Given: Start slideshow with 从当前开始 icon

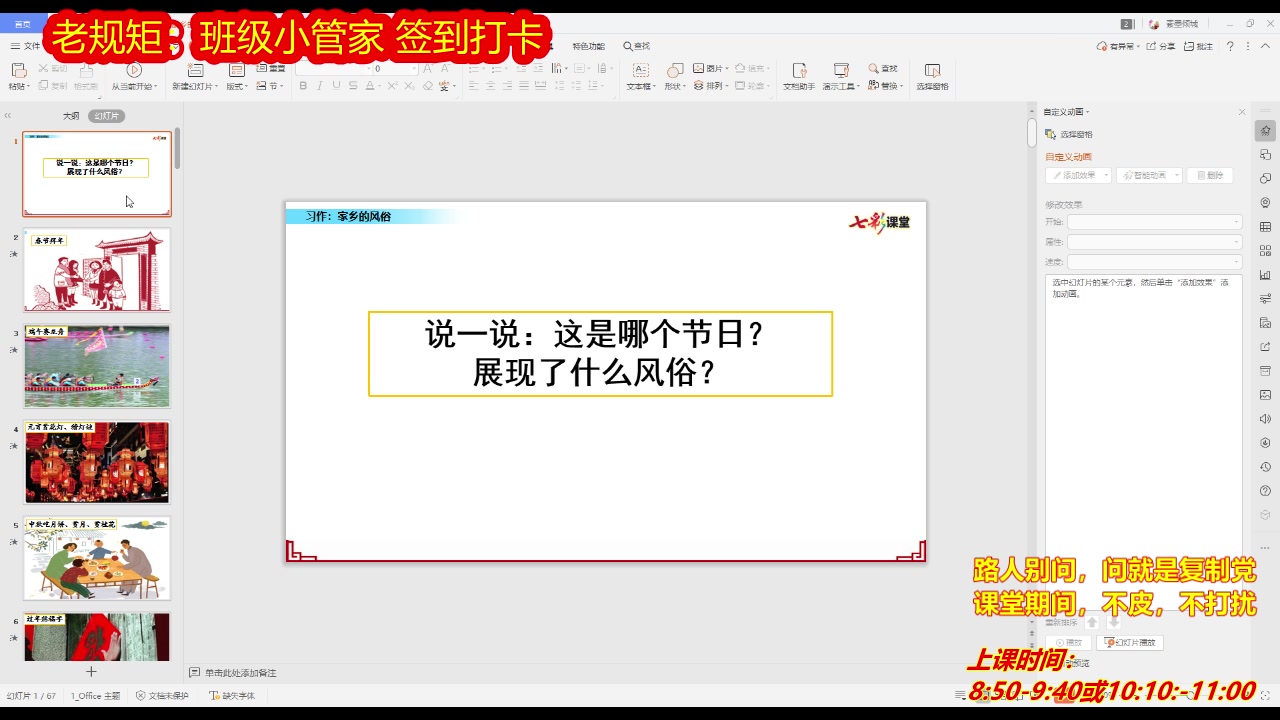Looking at the screenshot, I should click(135, 72).
